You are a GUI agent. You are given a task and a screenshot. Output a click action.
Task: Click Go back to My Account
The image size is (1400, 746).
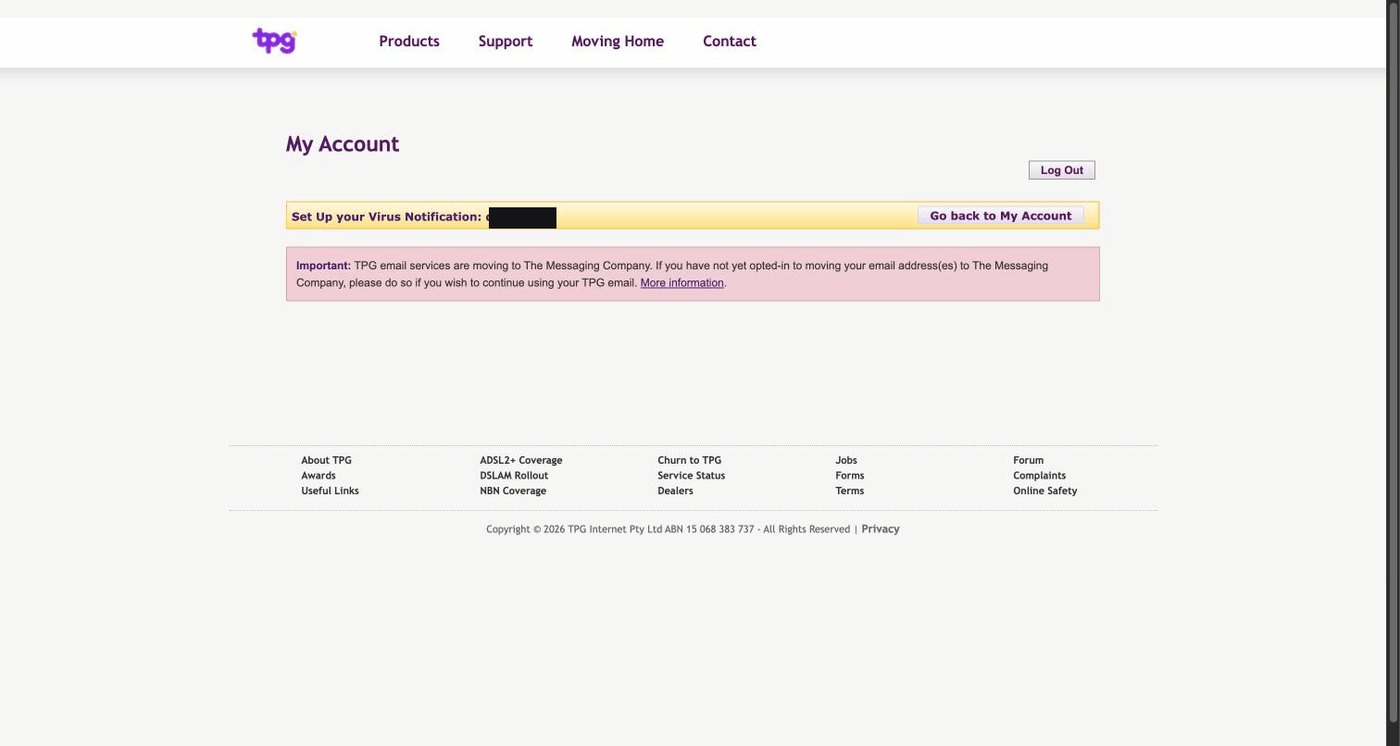point(1000,216)
